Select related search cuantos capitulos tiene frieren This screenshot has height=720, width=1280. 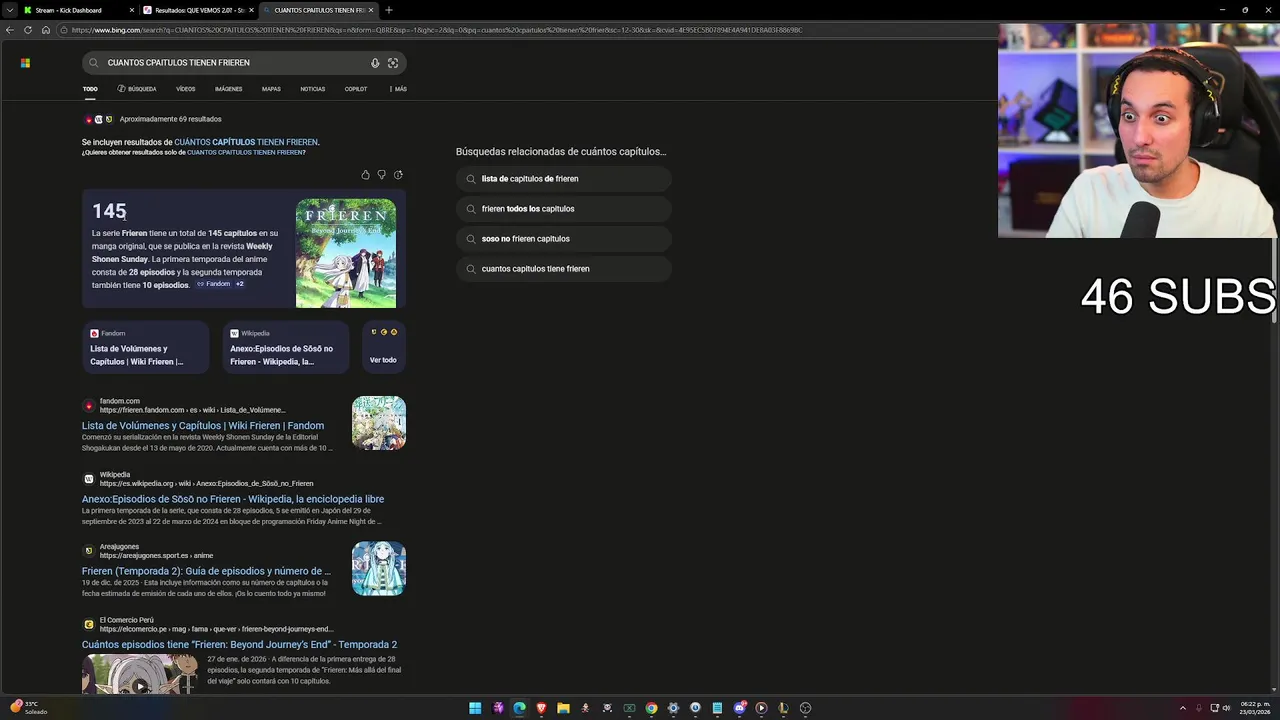pyautogui.click(x=564, y=269)
